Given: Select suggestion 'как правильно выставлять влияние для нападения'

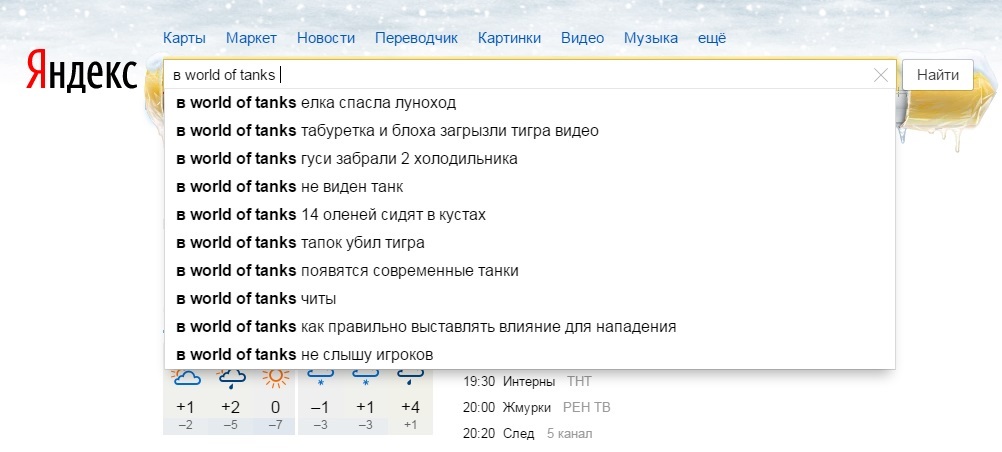Looking at the screenshot, I should (530, 327).
